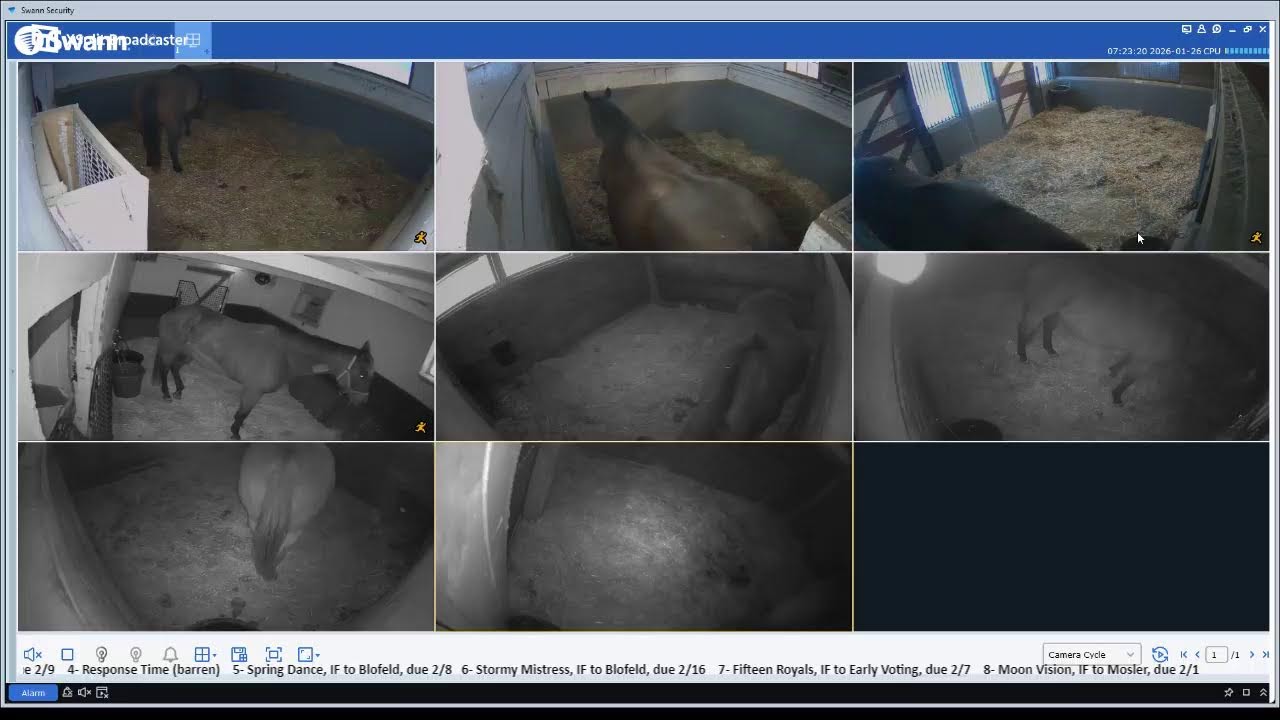
Task: Select the yellow-bordered bottom middle feed
Action: 644,536
